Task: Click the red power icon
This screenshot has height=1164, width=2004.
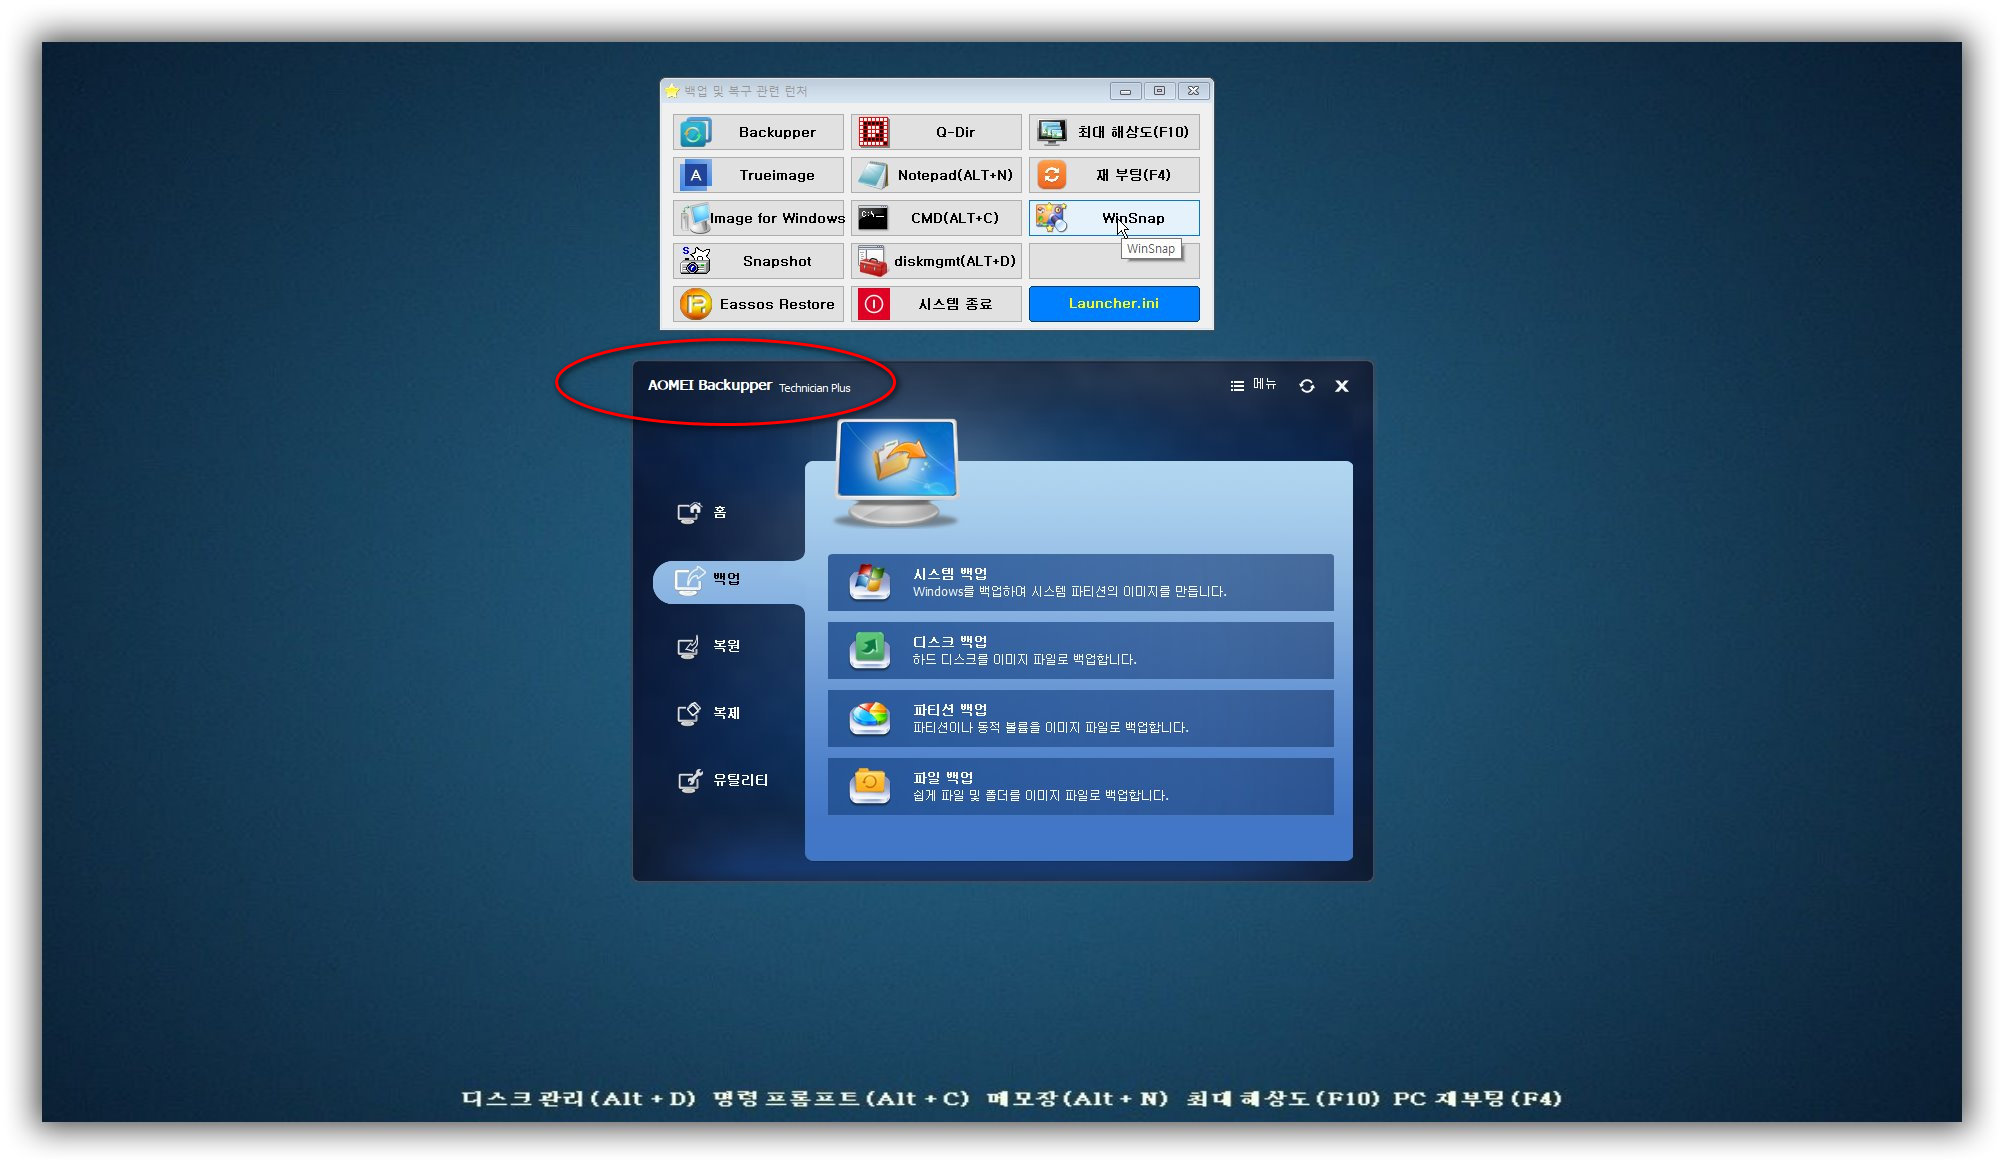Action: (x=874, y=304)
